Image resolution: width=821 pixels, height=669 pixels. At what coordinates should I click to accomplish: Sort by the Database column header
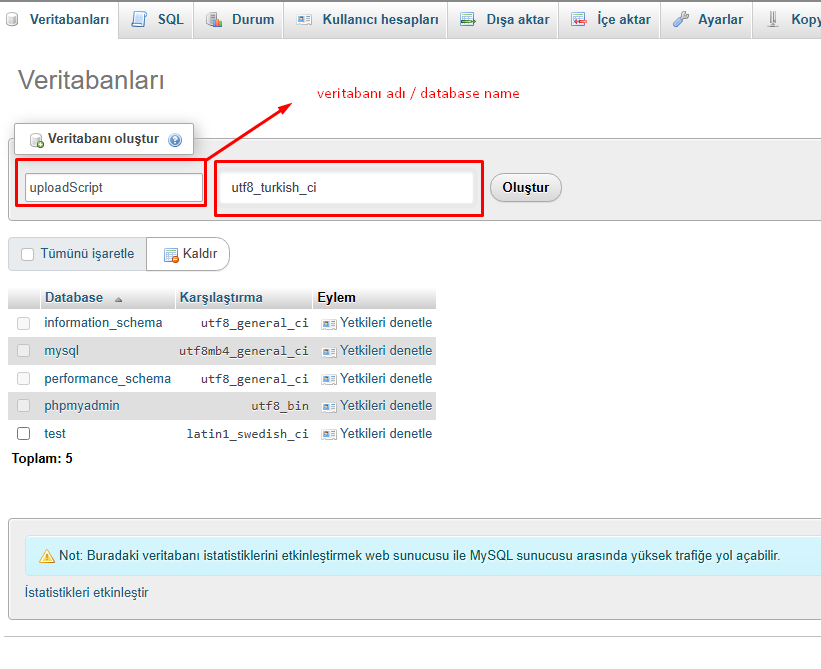click(x=74, y=297)
